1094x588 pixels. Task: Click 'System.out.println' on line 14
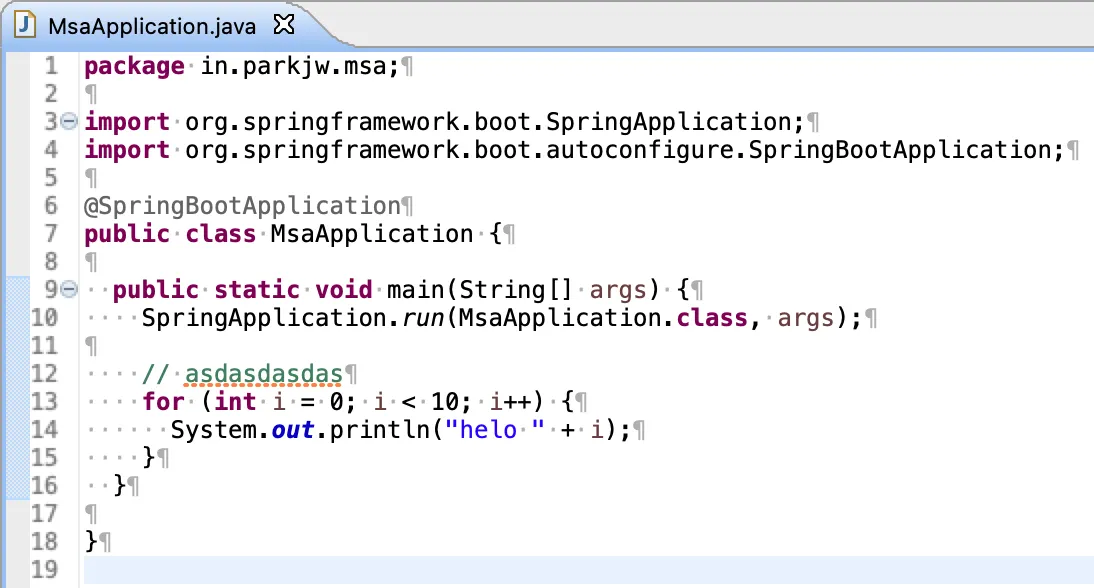[x=300, y=430]
